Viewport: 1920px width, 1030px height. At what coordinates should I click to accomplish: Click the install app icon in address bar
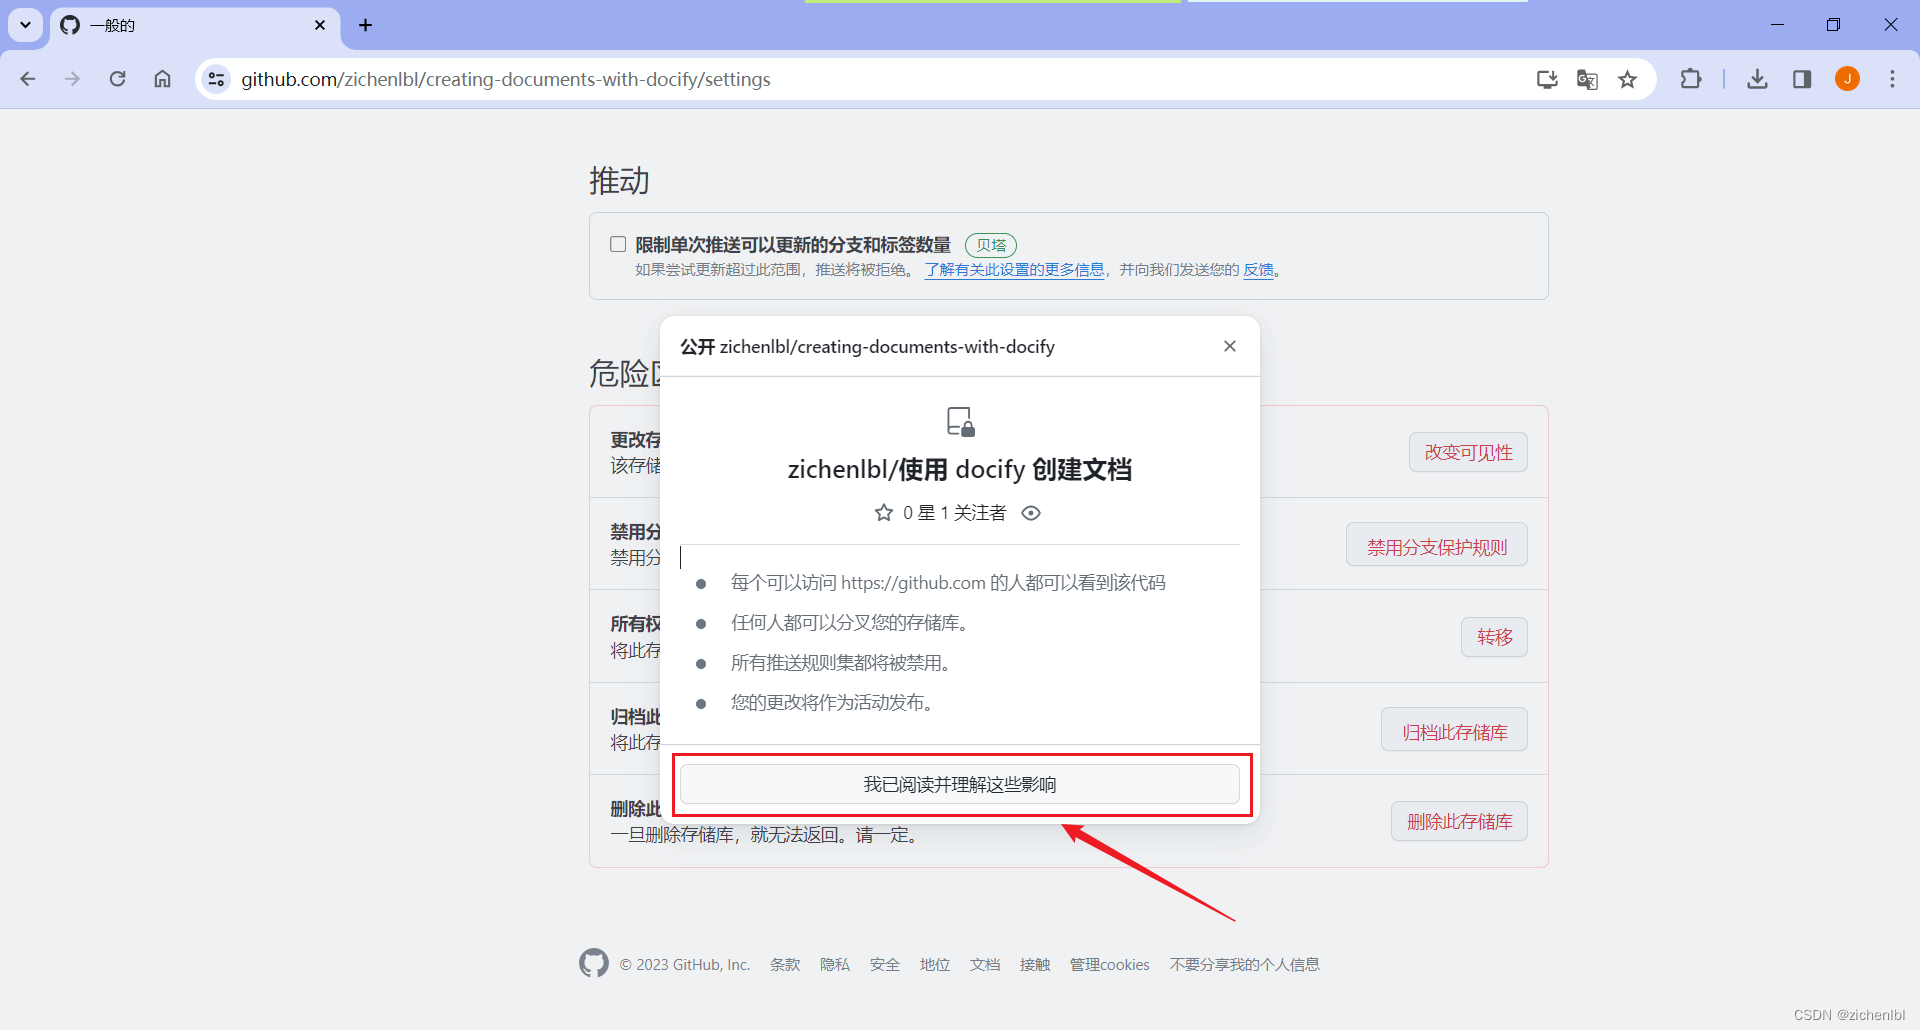(1547, 79)
